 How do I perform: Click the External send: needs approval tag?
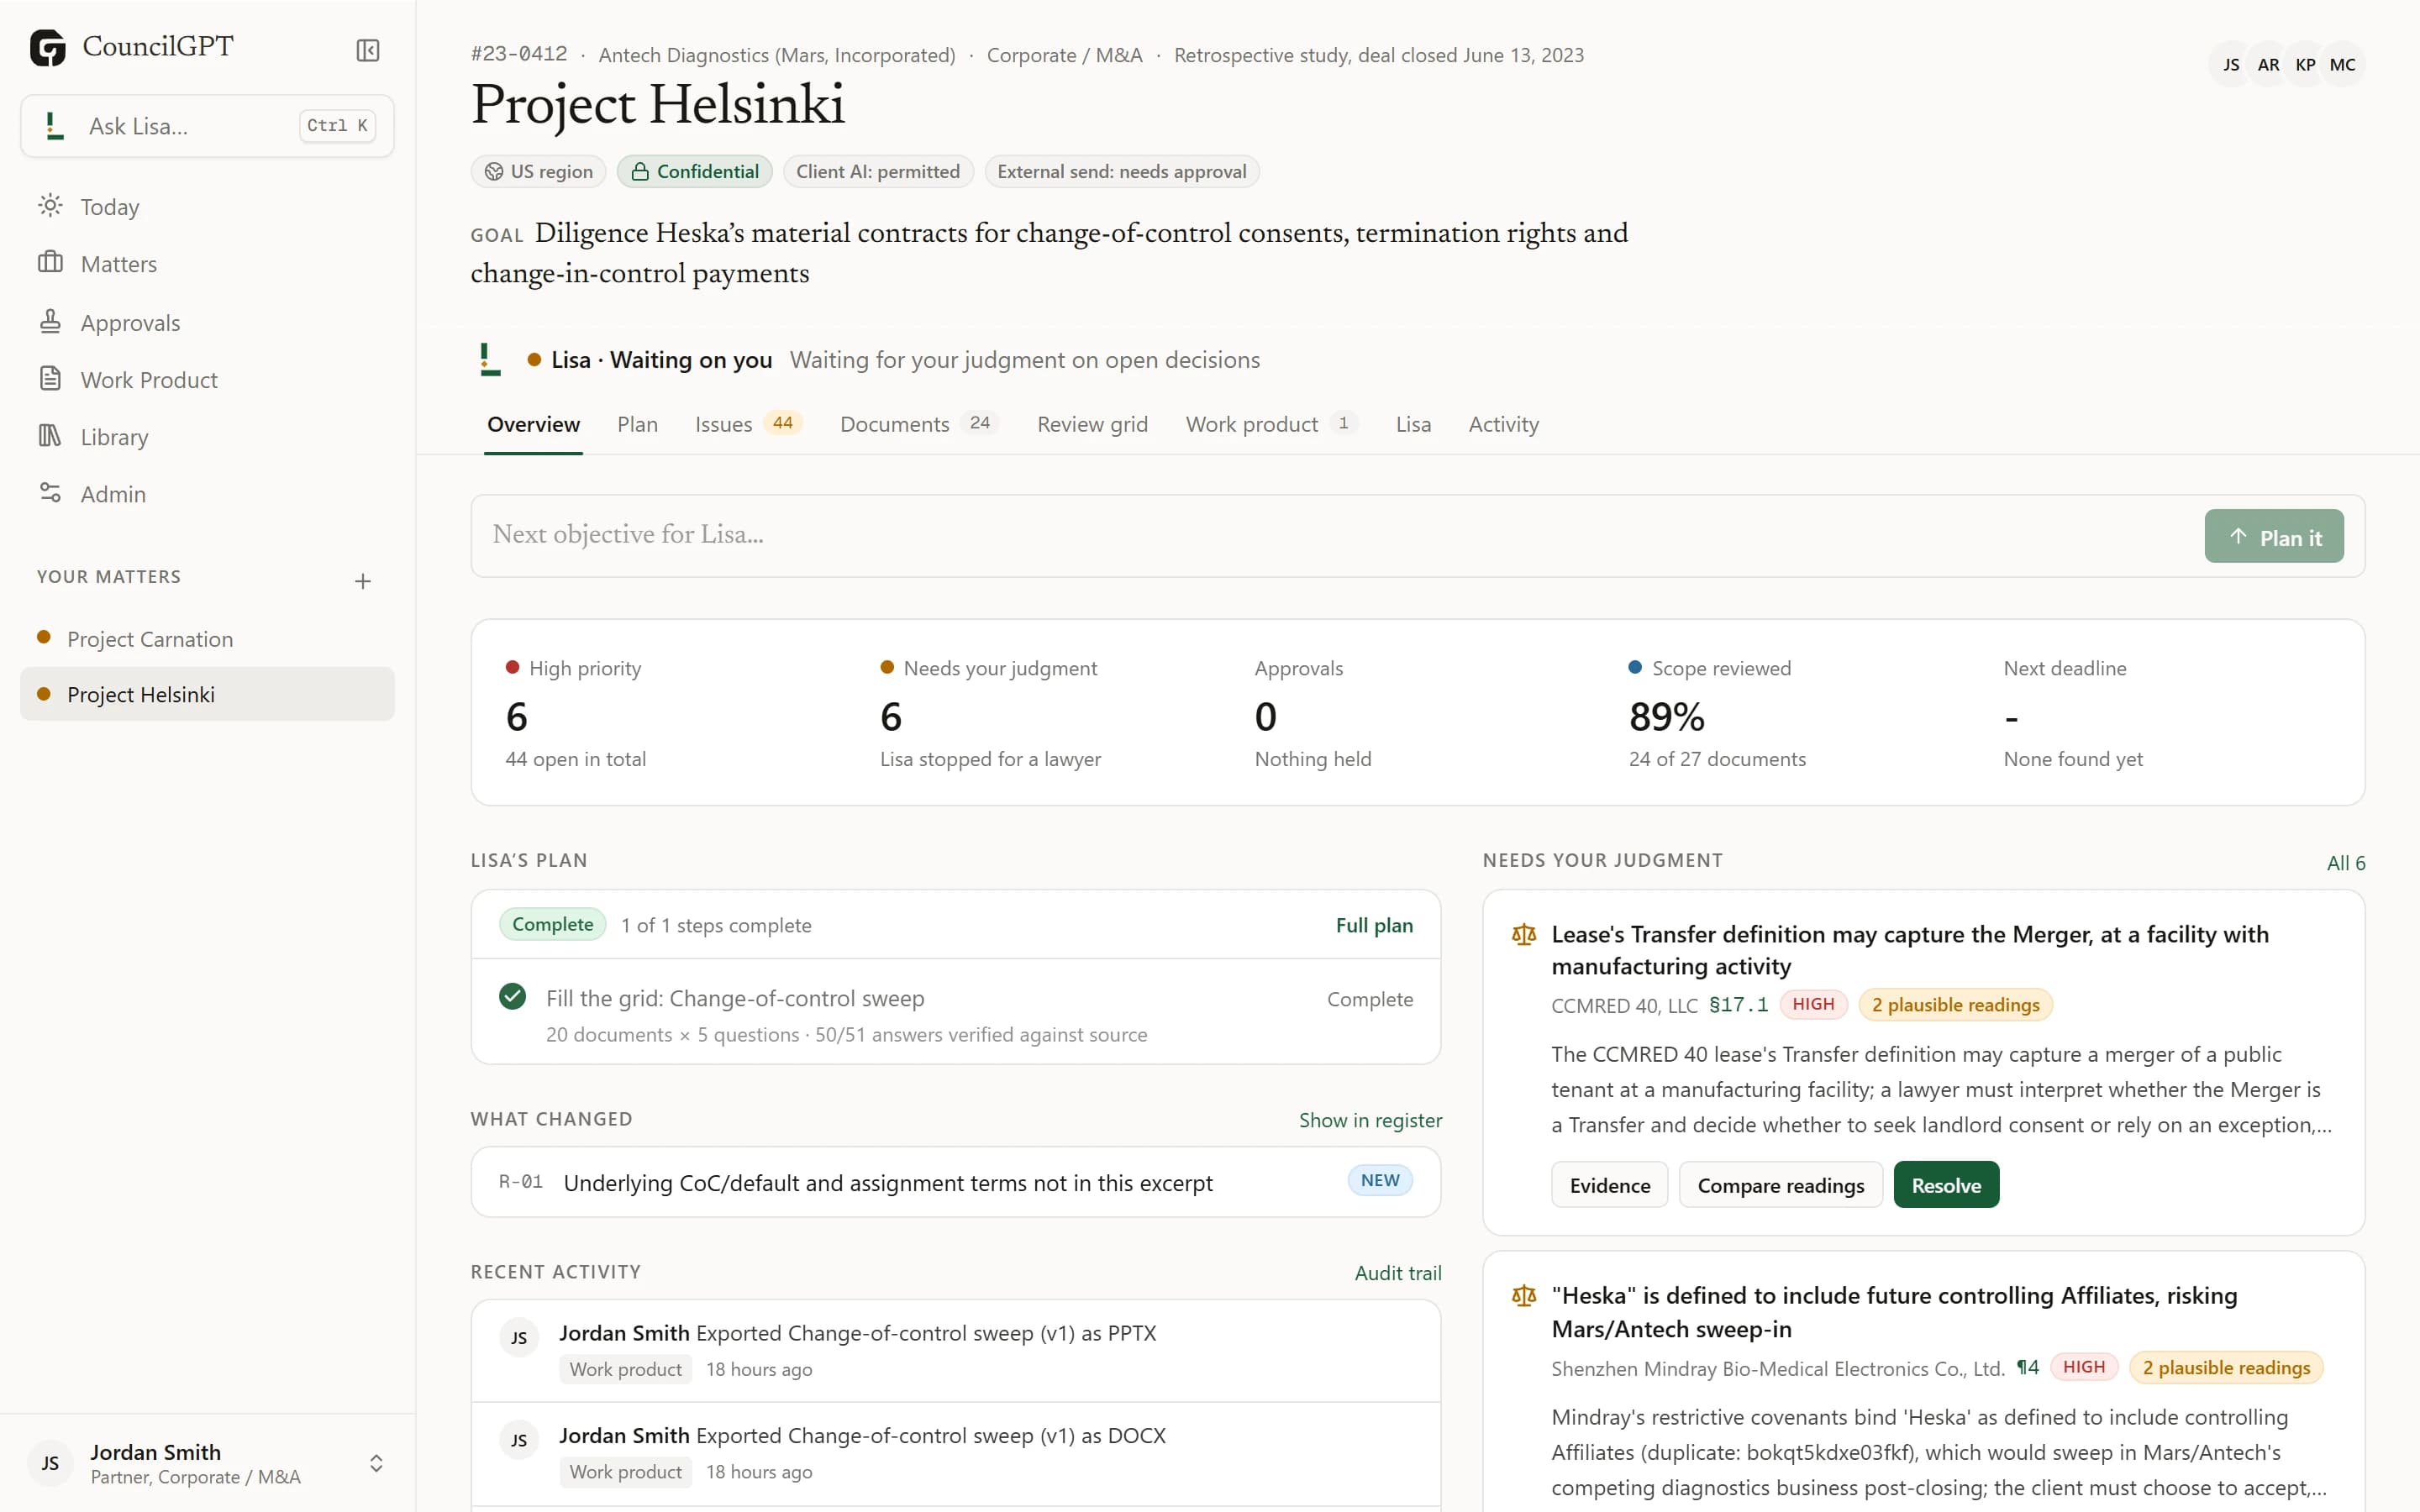(x=1121, y=172)
